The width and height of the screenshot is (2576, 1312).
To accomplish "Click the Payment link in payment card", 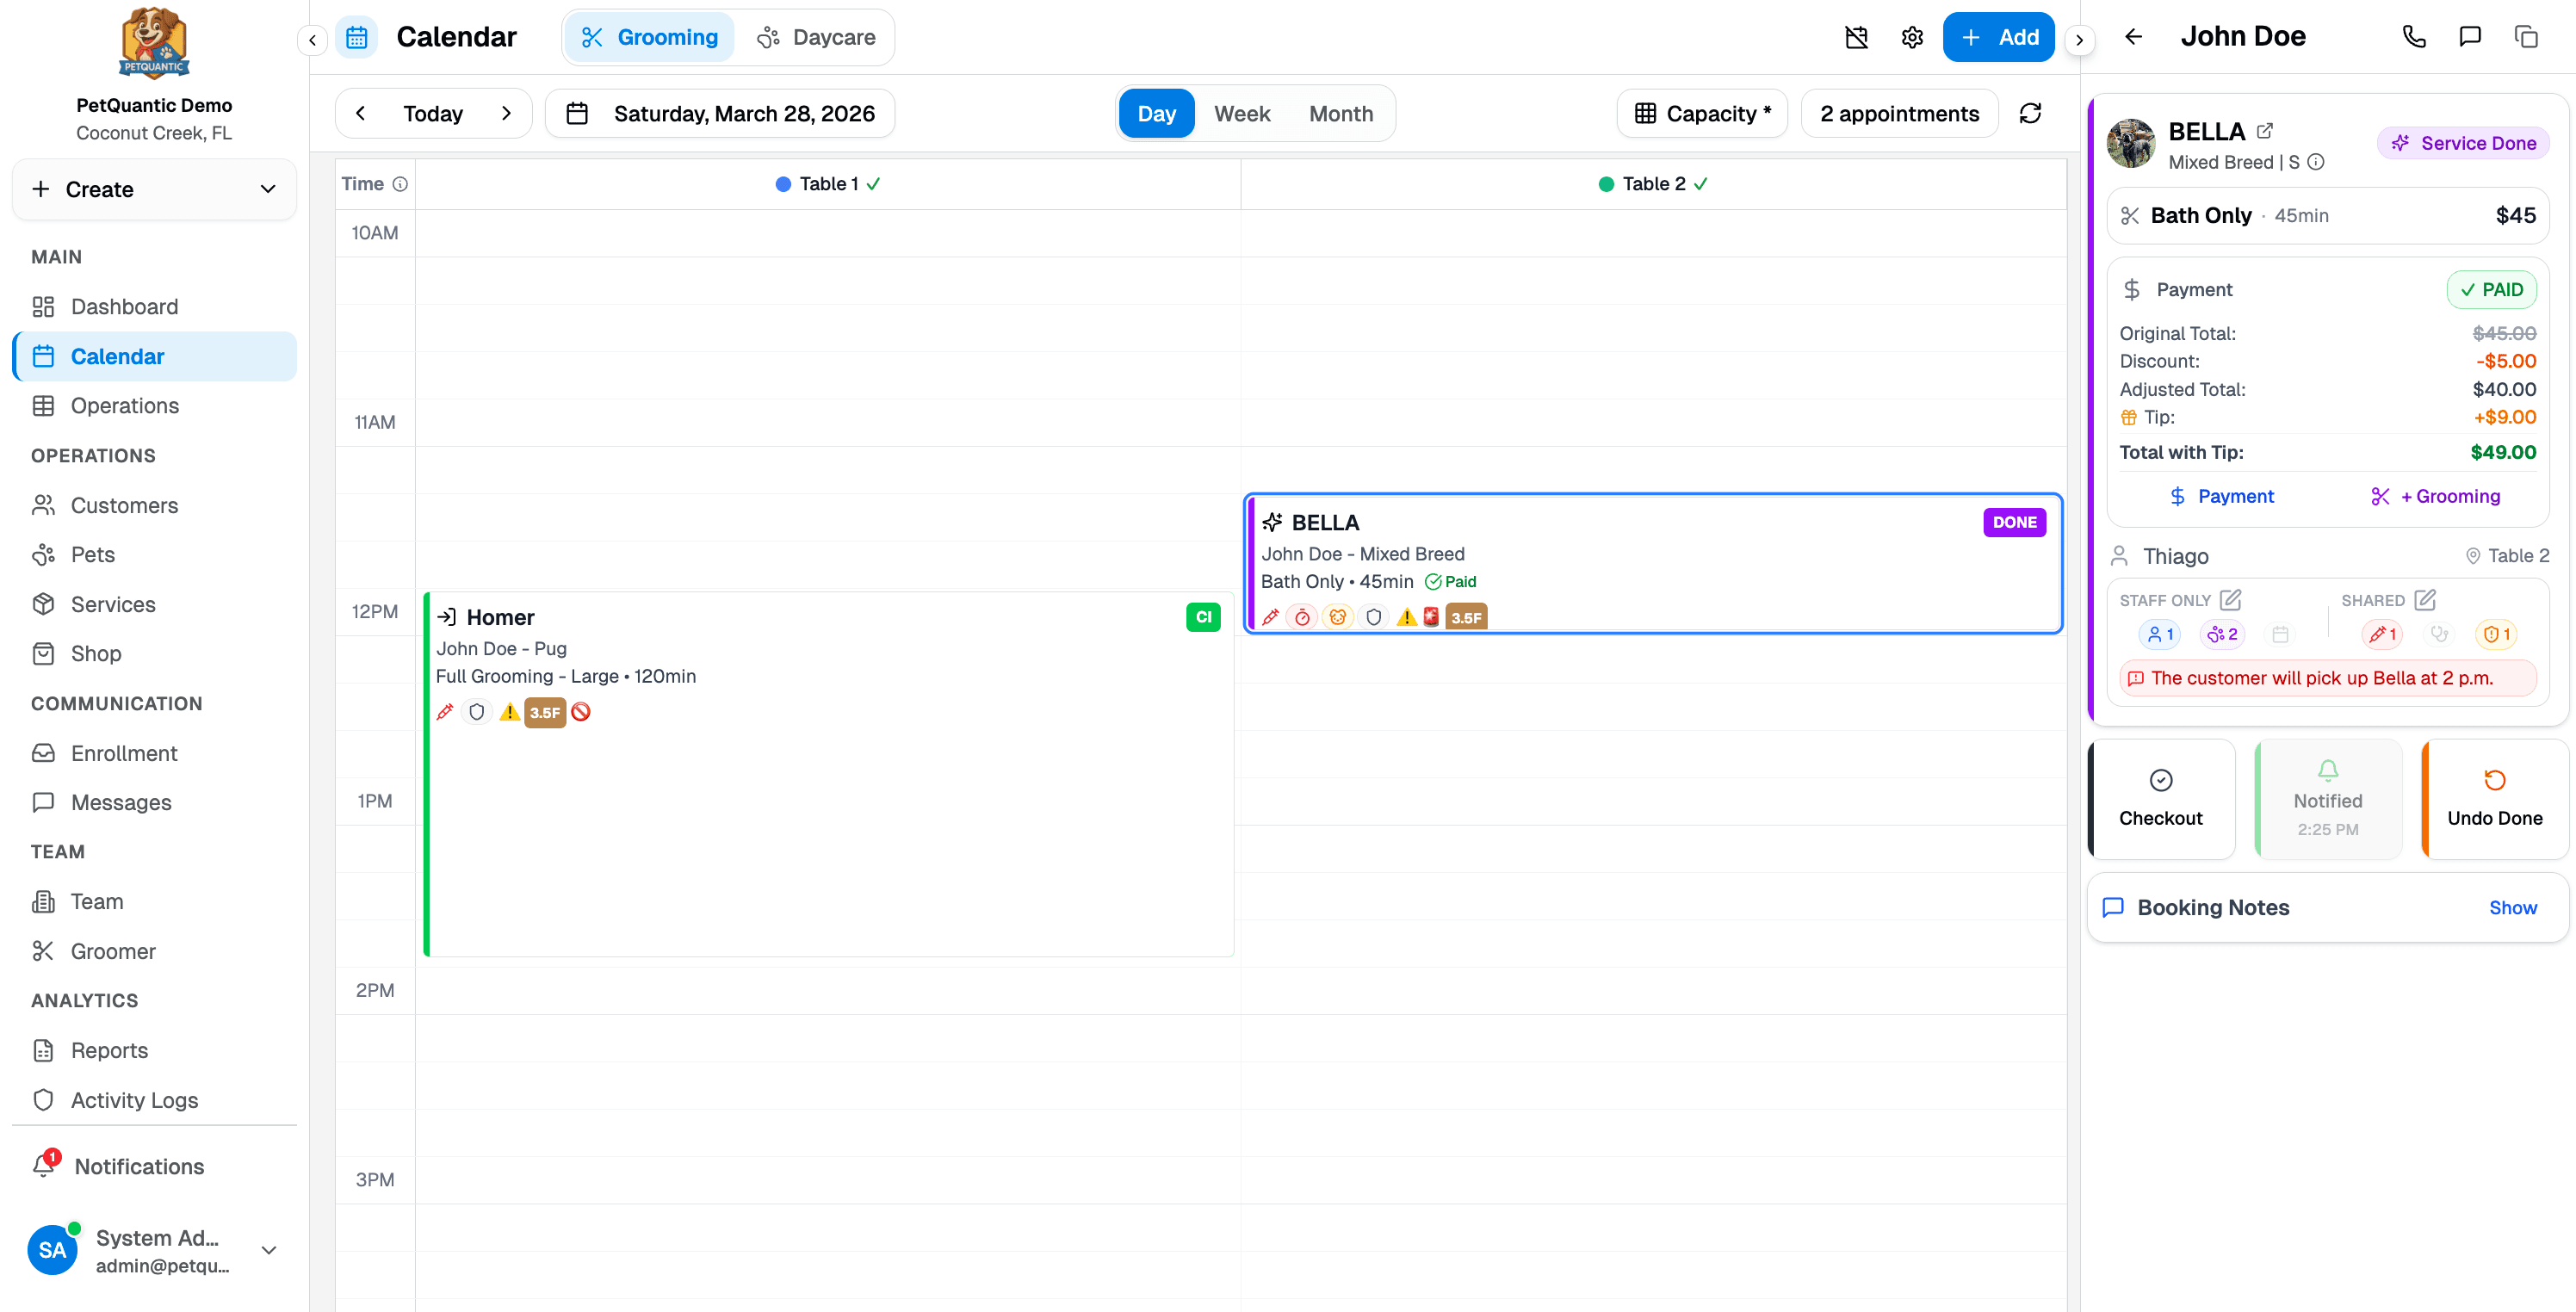I will click(2220, 496).
